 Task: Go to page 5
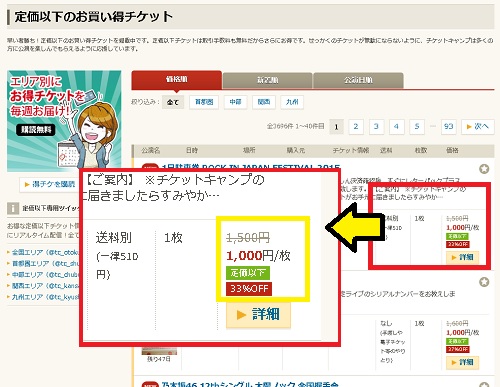pos(417,127)
